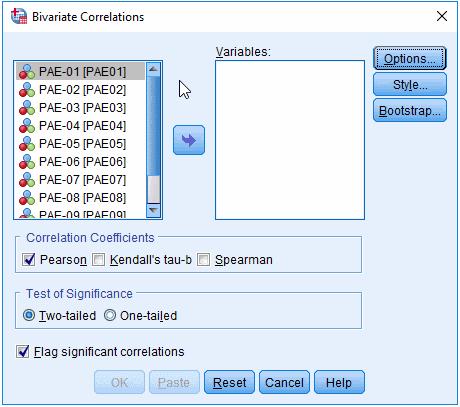
Task: Enable the Spearman correlation checkbox
Action: (x=203, y=259)
